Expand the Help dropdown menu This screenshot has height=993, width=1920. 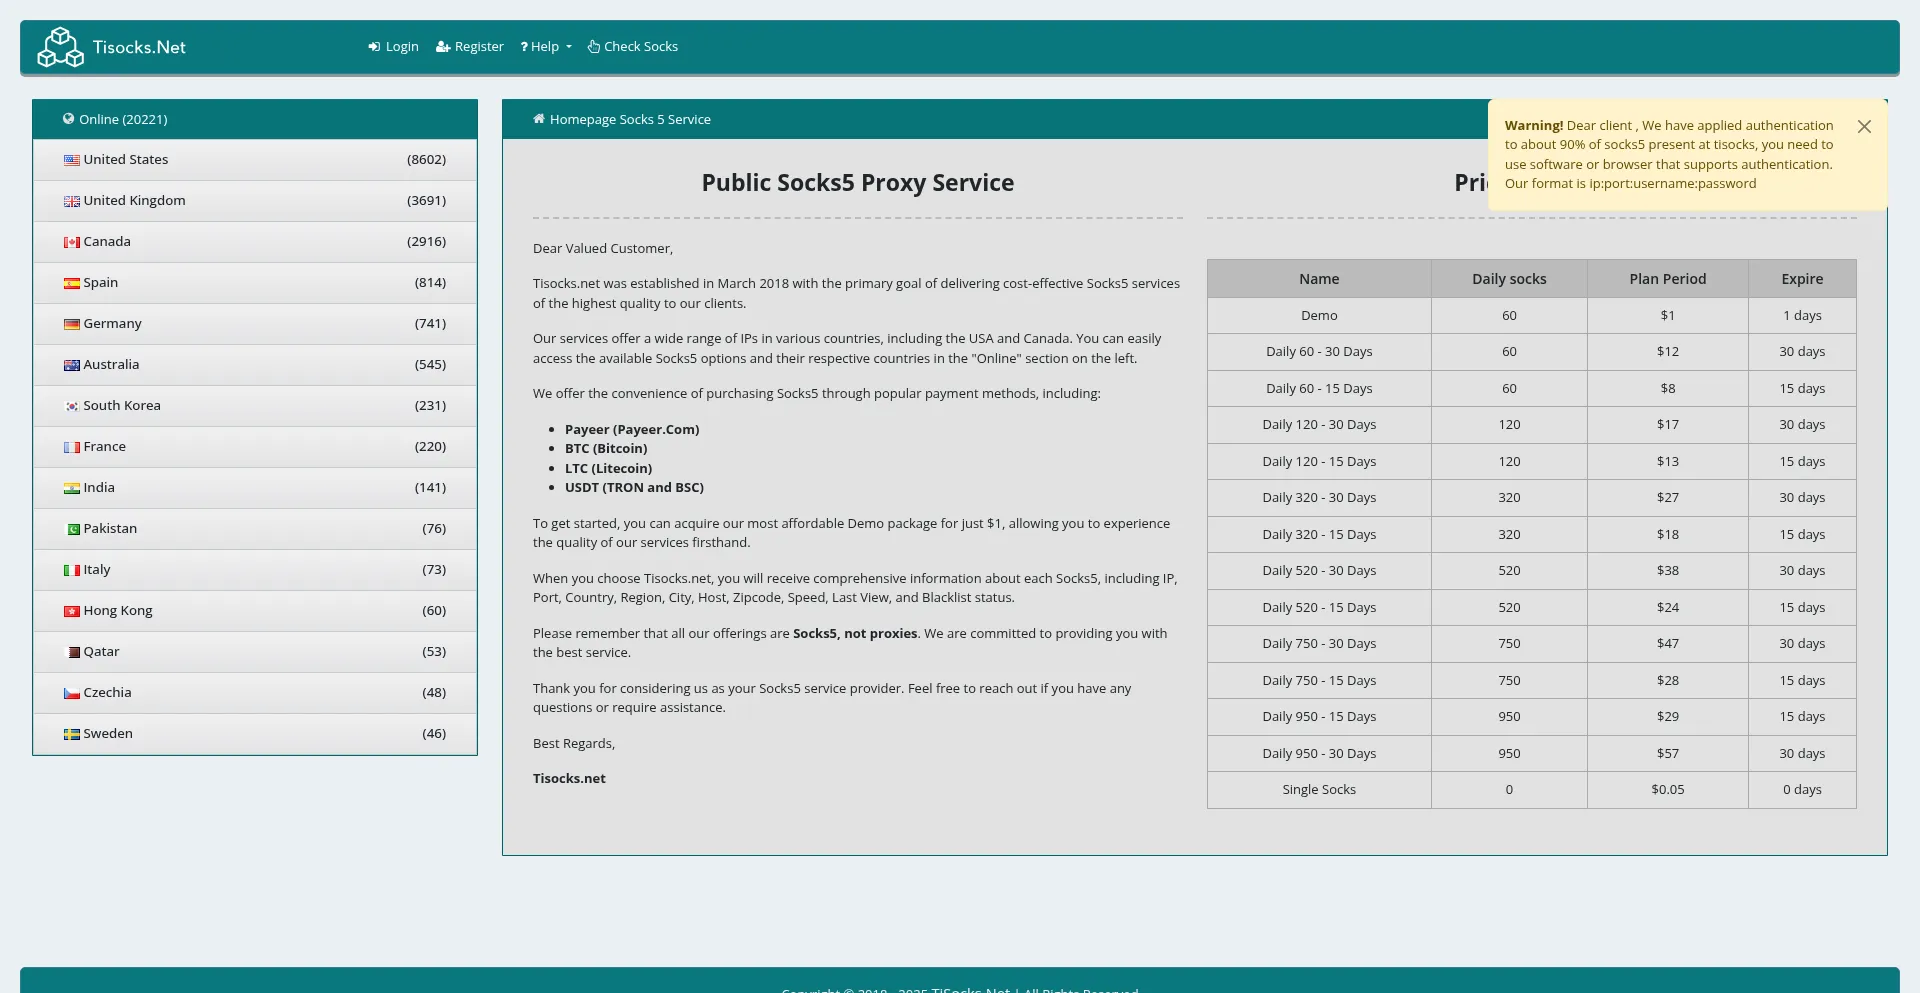546,47
